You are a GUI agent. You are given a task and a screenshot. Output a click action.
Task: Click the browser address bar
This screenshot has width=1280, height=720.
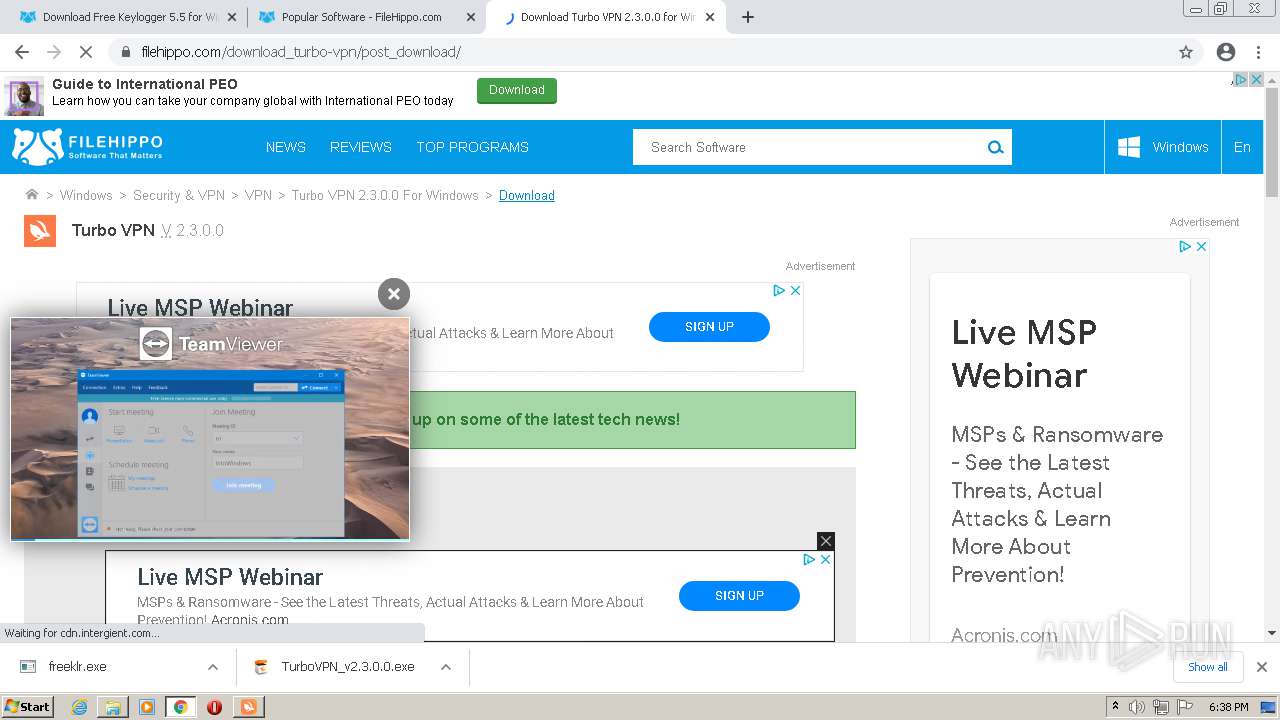[x=640, y=52]
